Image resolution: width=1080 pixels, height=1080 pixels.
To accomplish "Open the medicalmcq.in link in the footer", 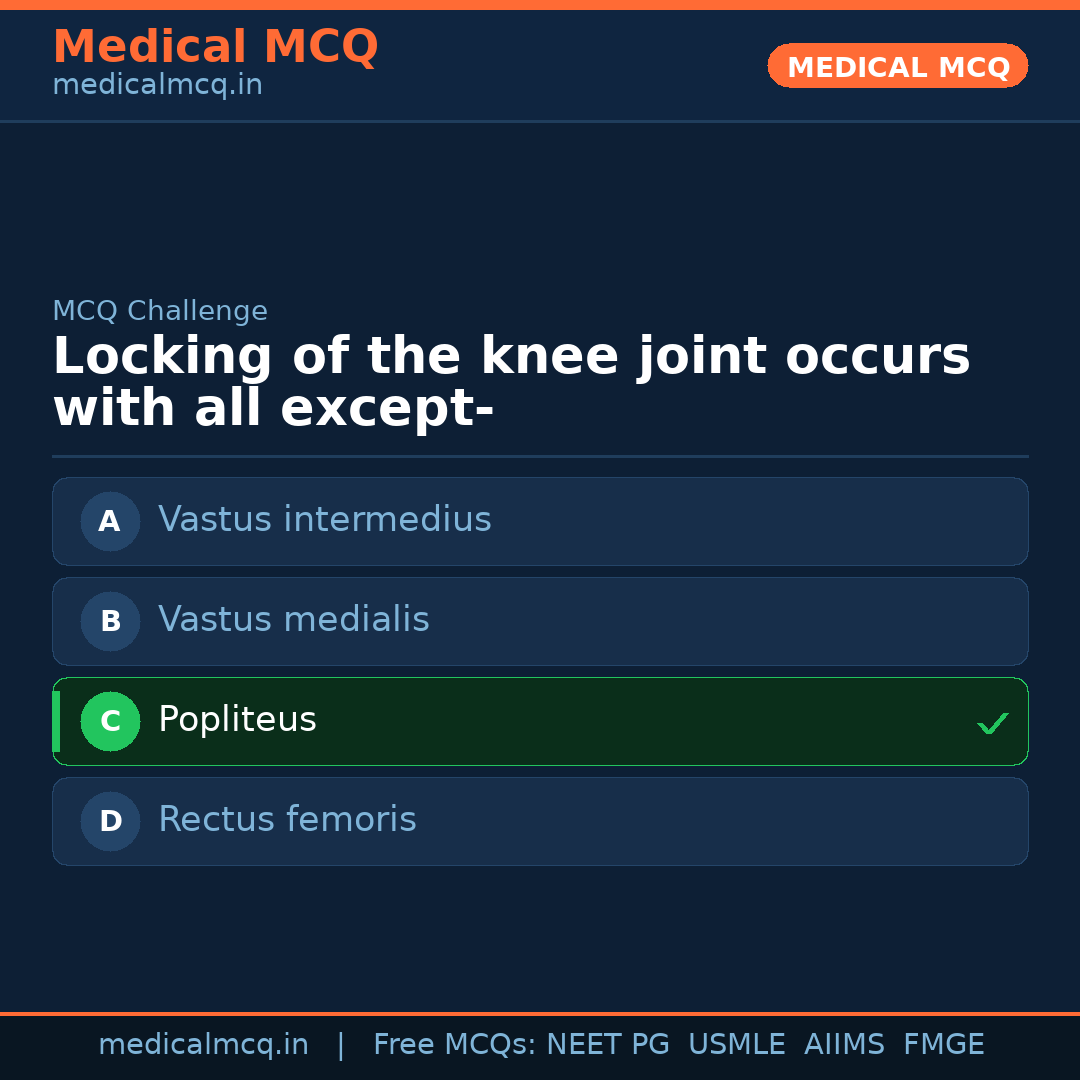I will pyautogui.click(x=203, y=1045).
